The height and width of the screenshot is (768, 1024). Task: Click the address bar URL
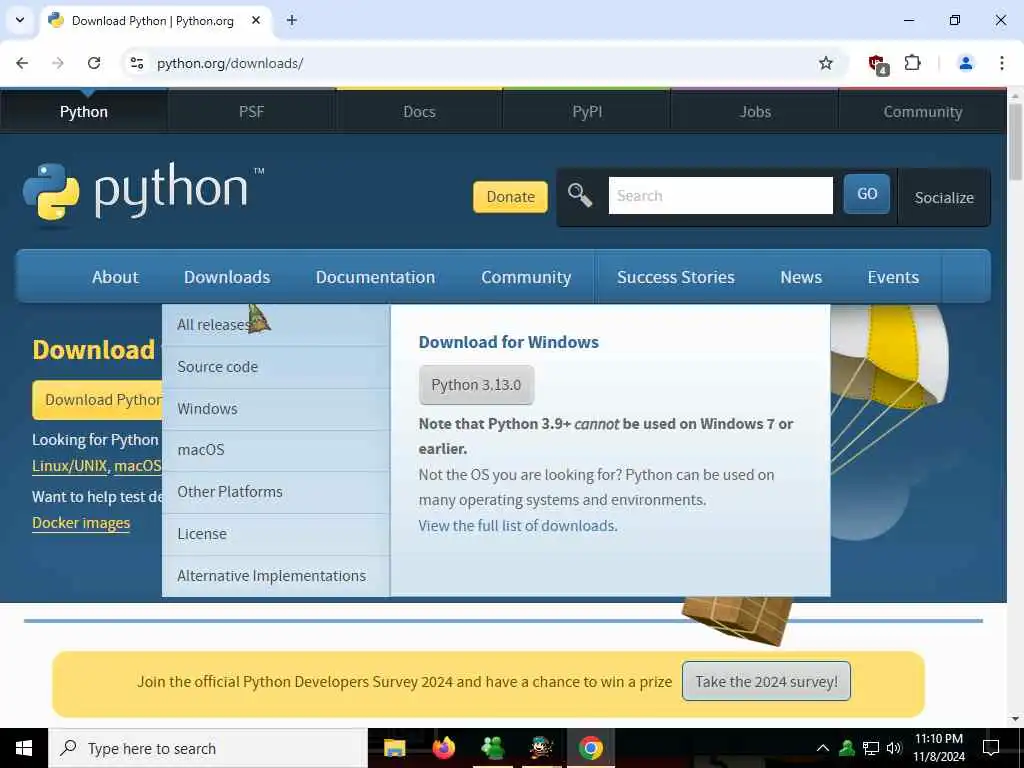tap(230, 63)
